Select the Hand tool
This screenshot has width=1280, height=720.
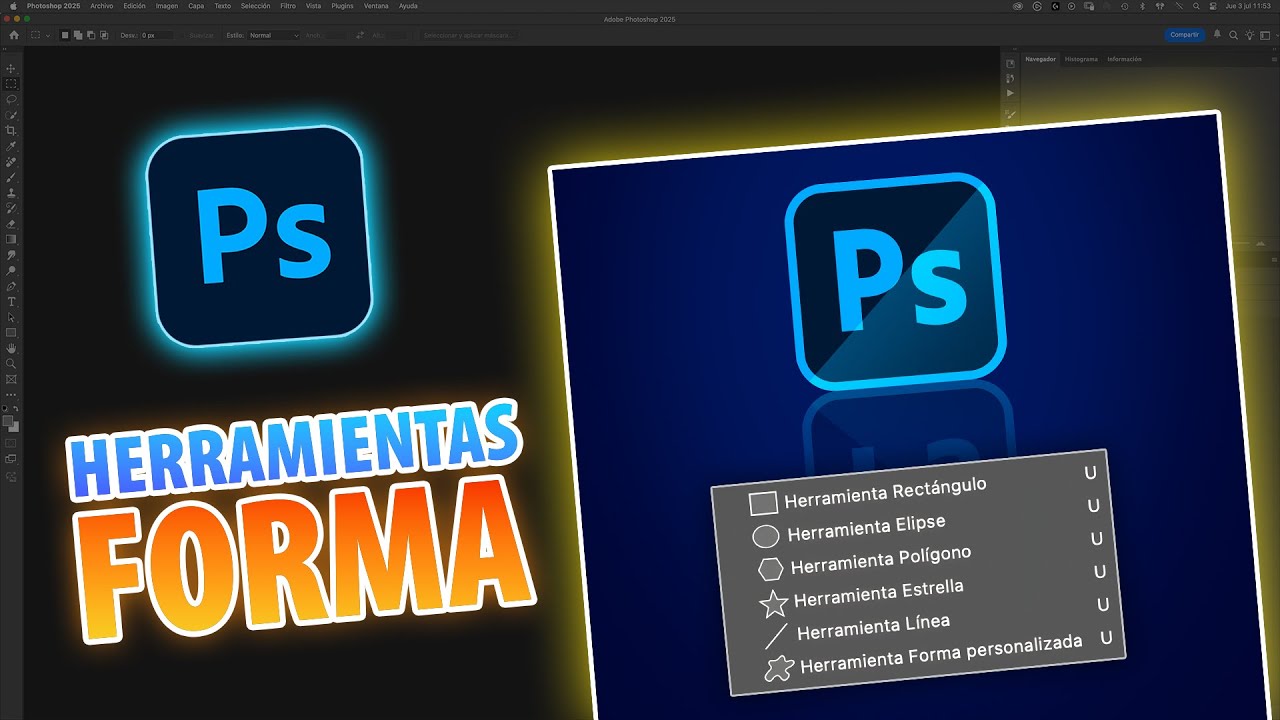(x=11, y=348)
